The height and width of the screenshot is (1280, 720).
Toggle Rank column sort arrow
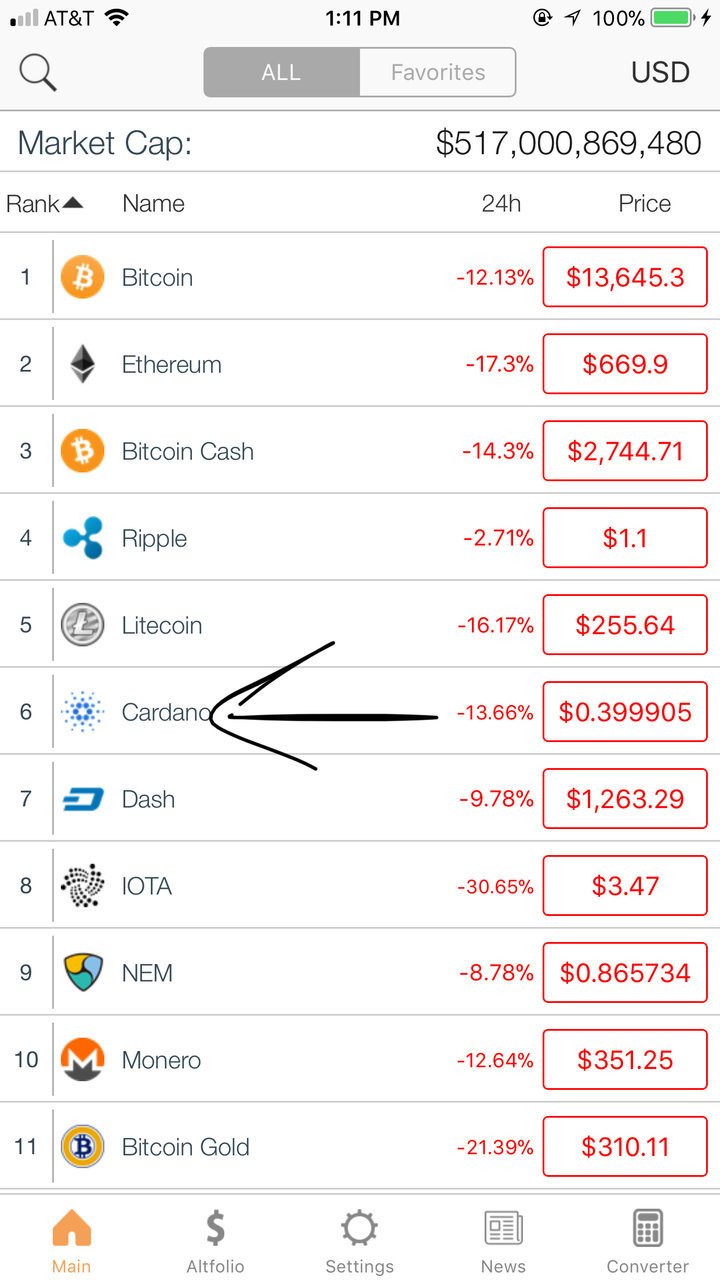[x=72, y=203]
